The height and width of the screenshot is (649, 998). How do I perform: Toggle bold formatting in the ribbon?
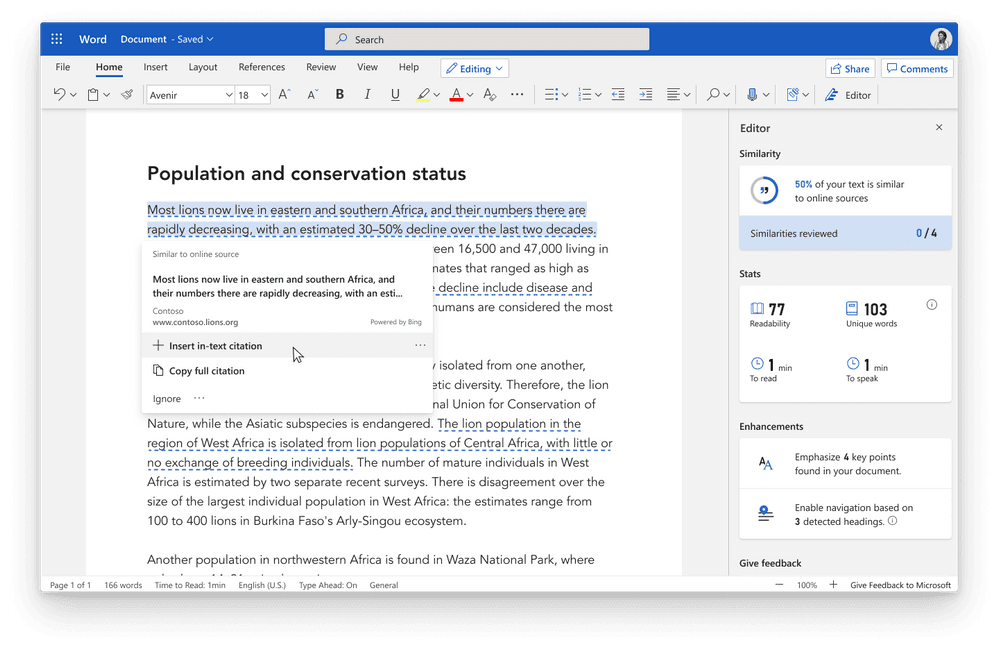339,94
